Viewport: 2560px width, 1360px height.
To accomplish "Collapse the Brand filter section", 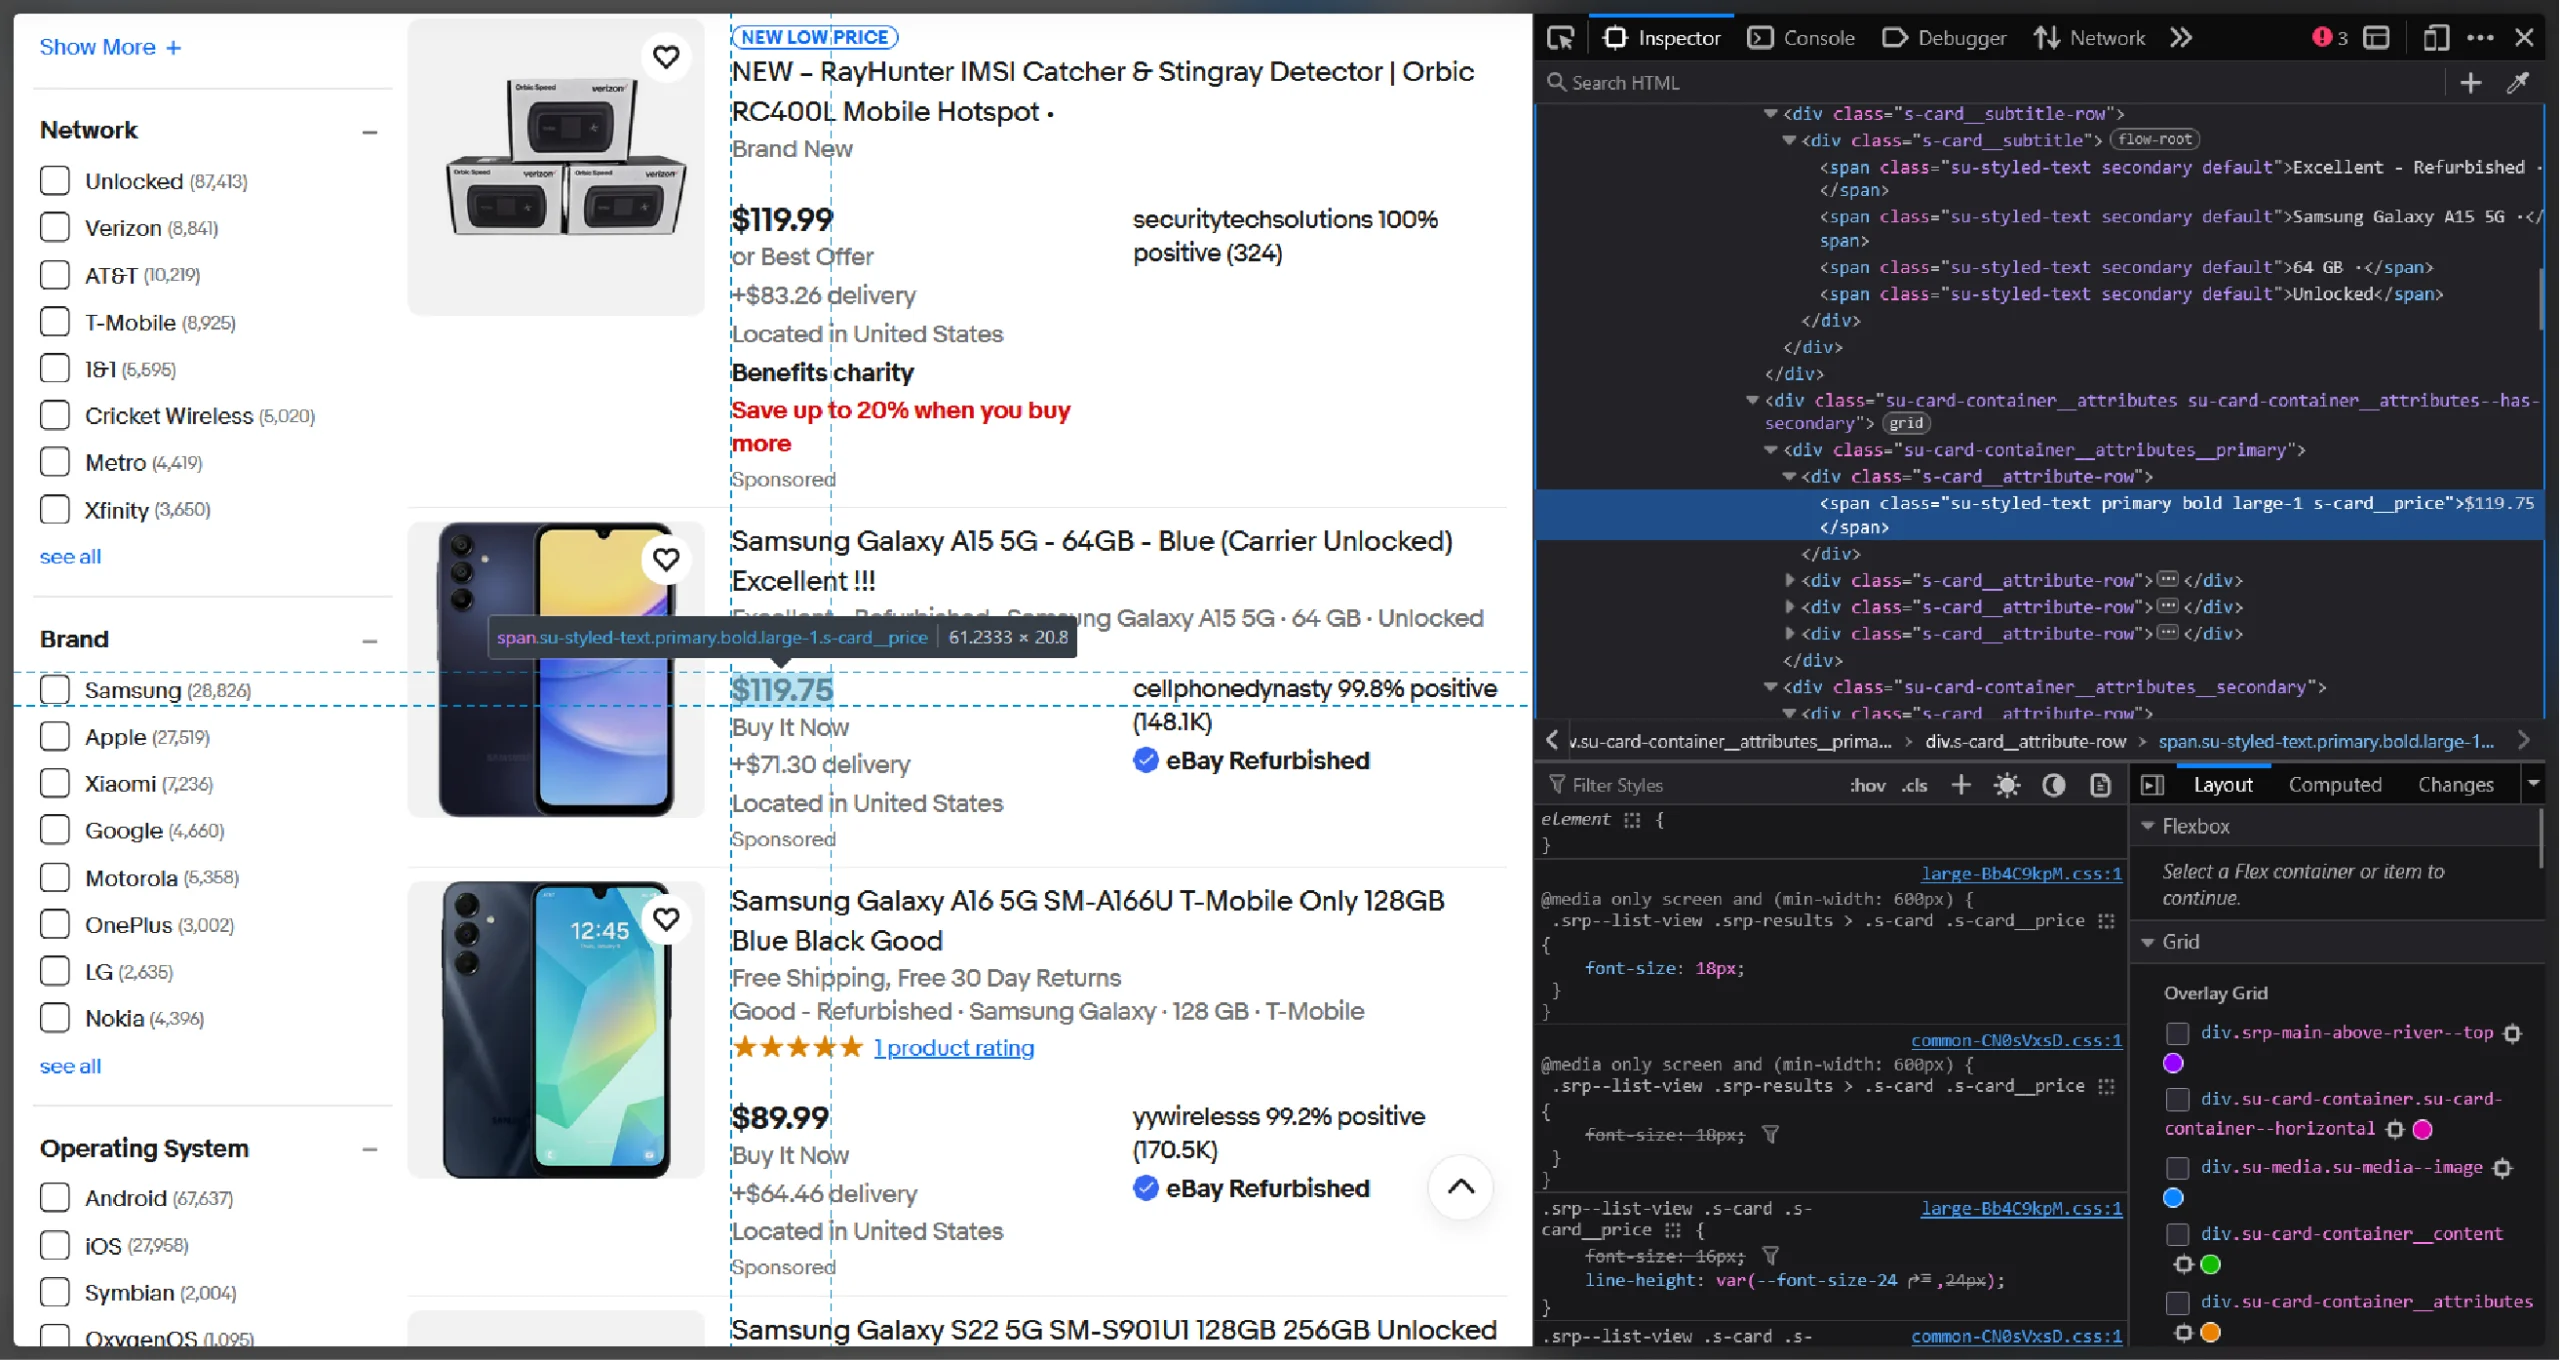I will (x=369, y=641).
